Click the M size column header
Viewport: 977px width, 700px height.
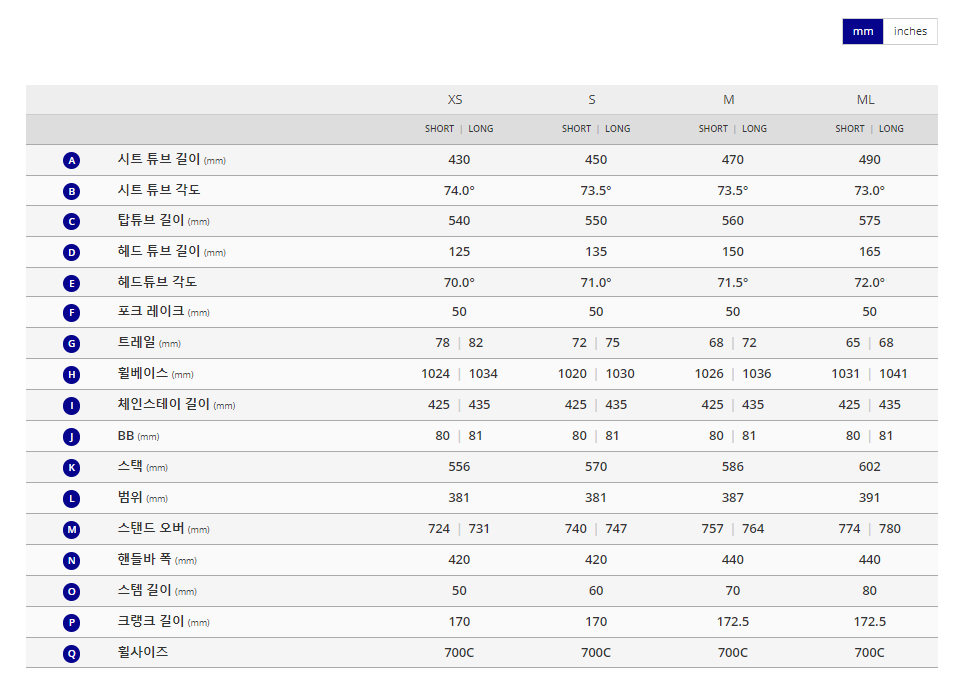(729, 100)
